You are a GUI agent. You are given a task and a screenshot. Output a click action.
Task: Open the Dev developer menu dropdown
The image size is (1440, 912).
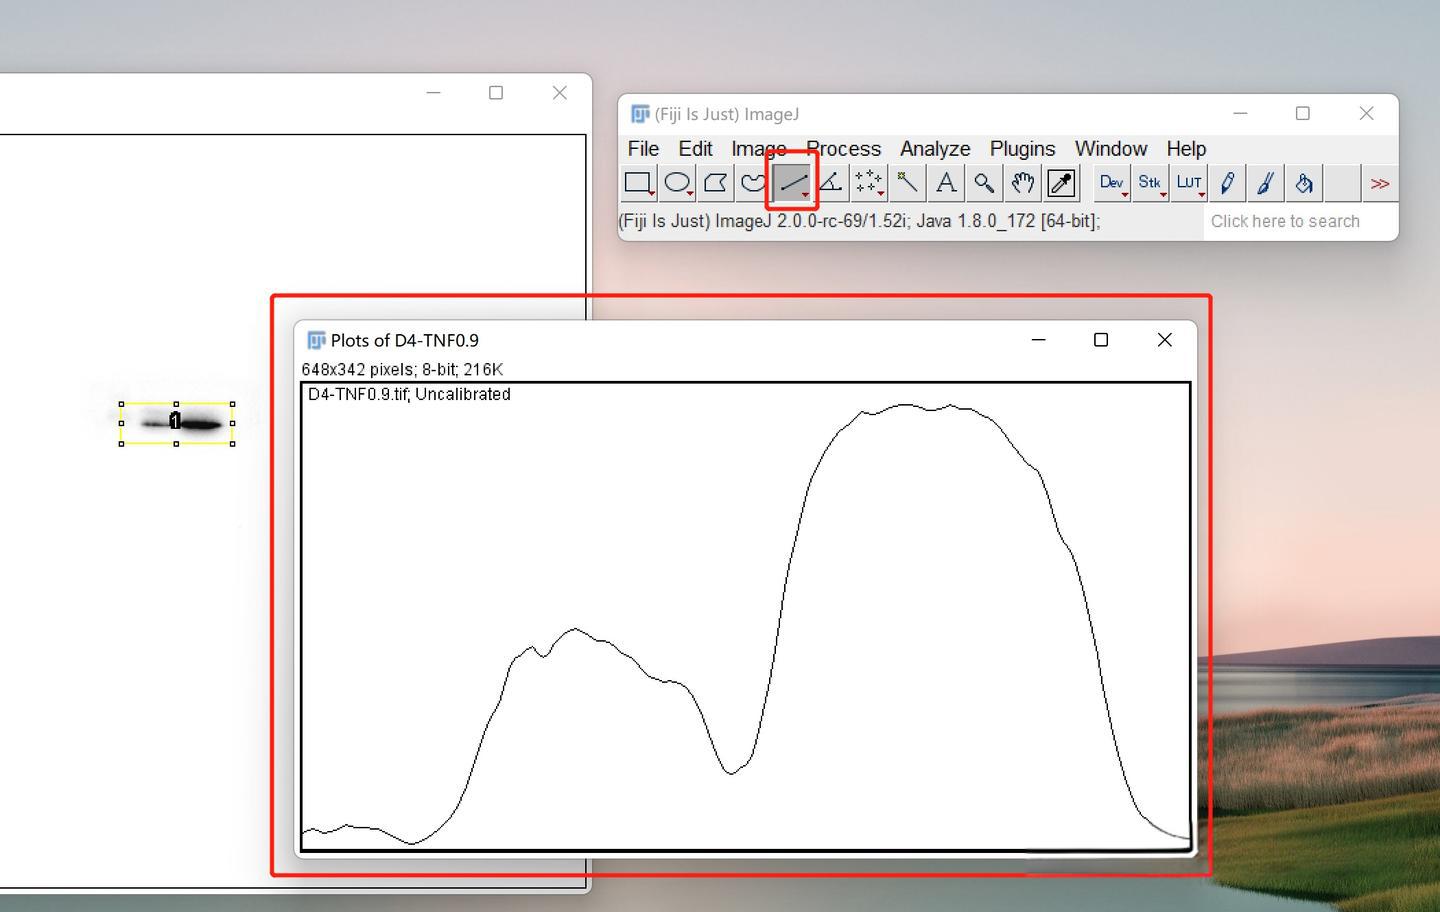tap(1111, 183)
